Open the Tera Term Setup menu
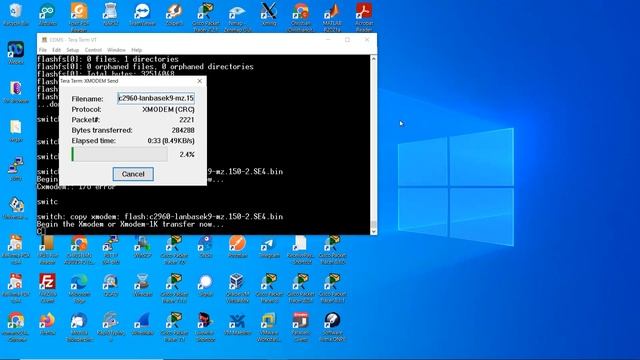 73,50
